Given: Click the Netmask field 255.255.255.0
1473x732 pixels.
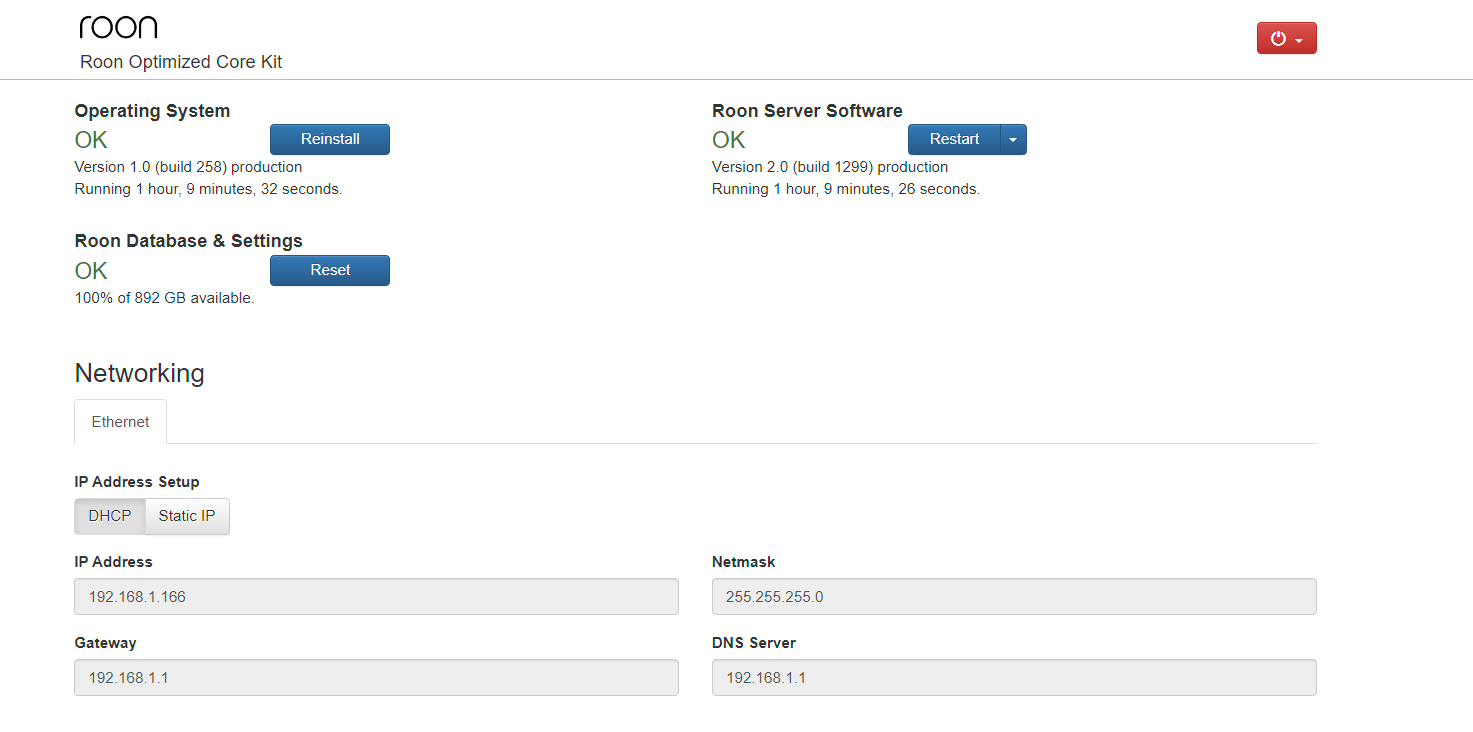Looking at the screenshot, I should click(x=1014, y=597).
